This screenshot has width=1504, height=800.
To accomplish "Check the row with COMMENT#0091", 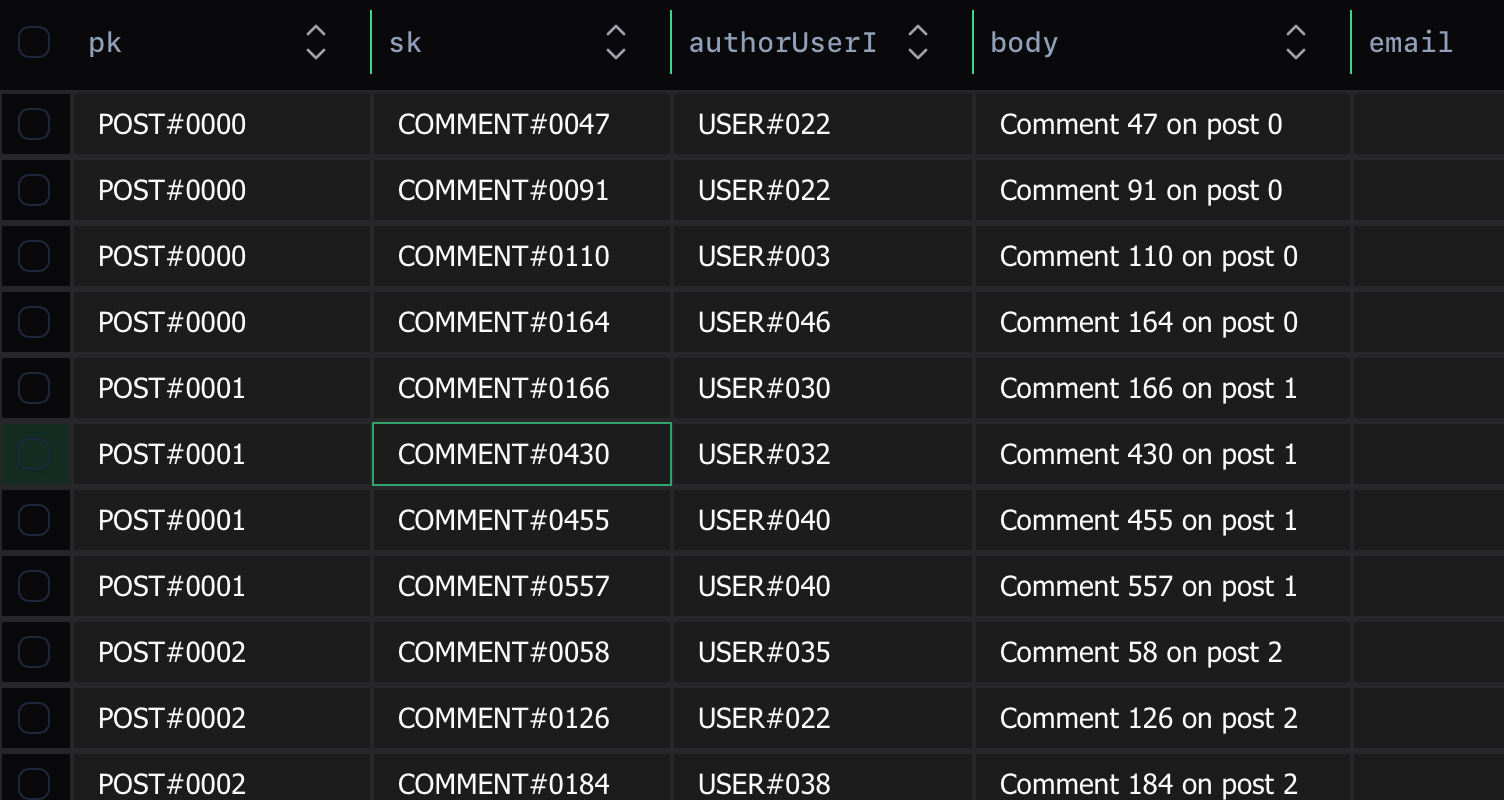I will 34,190.
